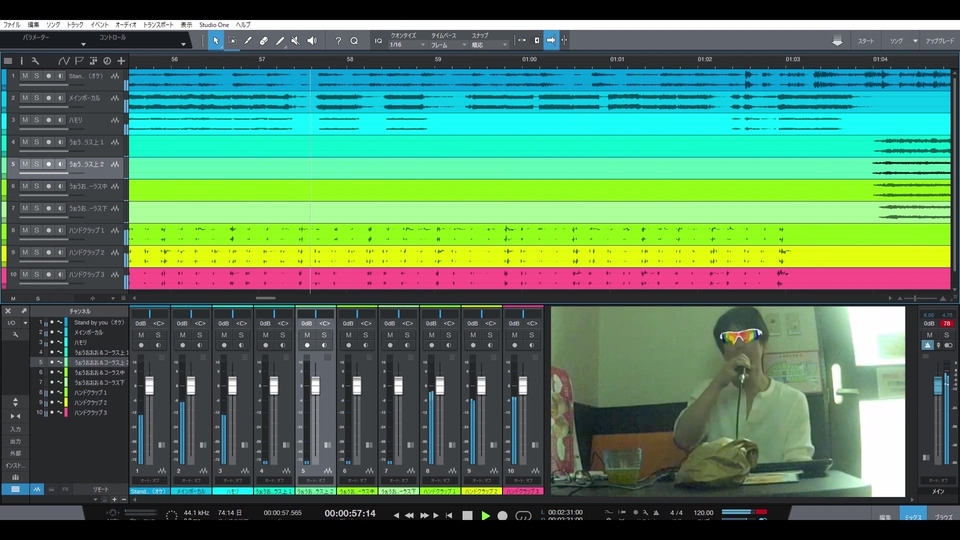Solo track 8 ハンドクラップ 1
Viewport: 960px width, 540px height.
[37, 230]
